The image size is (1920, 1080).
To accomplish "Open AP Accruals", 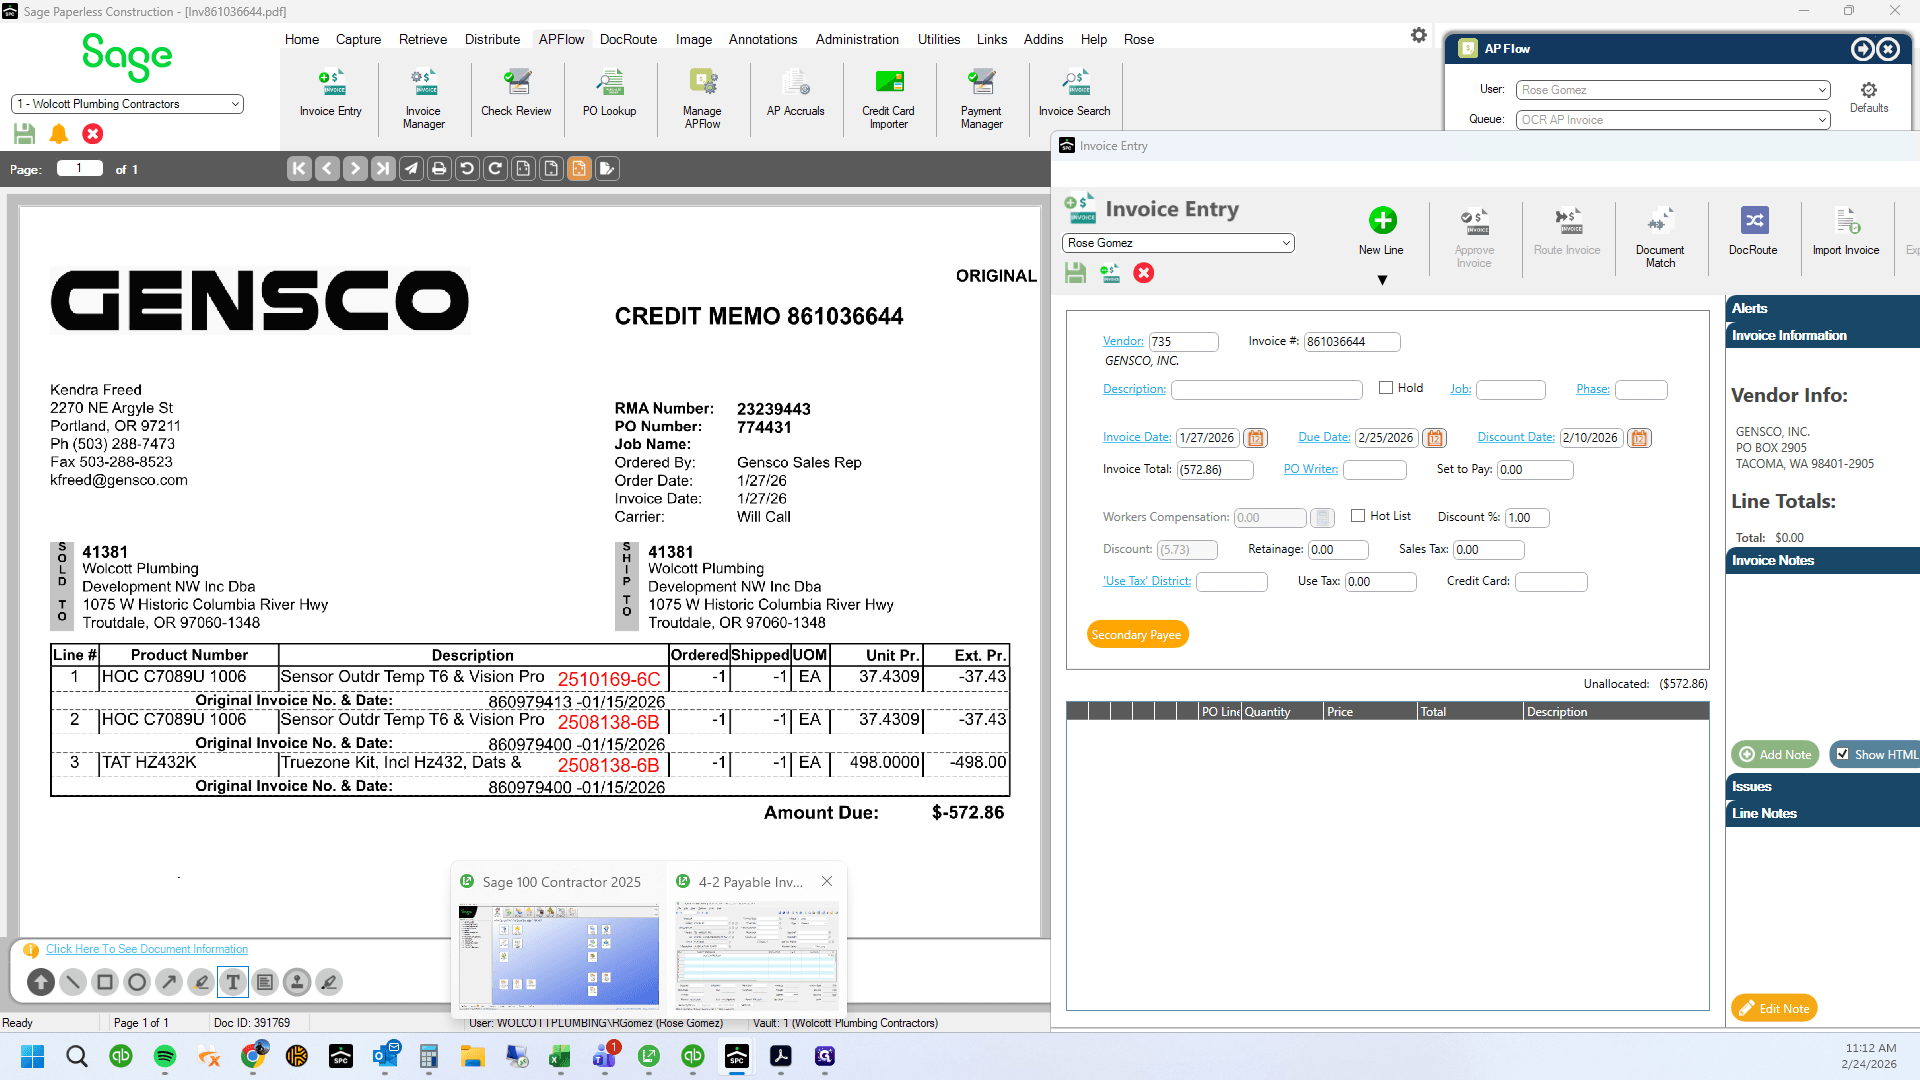I will 795,93.
